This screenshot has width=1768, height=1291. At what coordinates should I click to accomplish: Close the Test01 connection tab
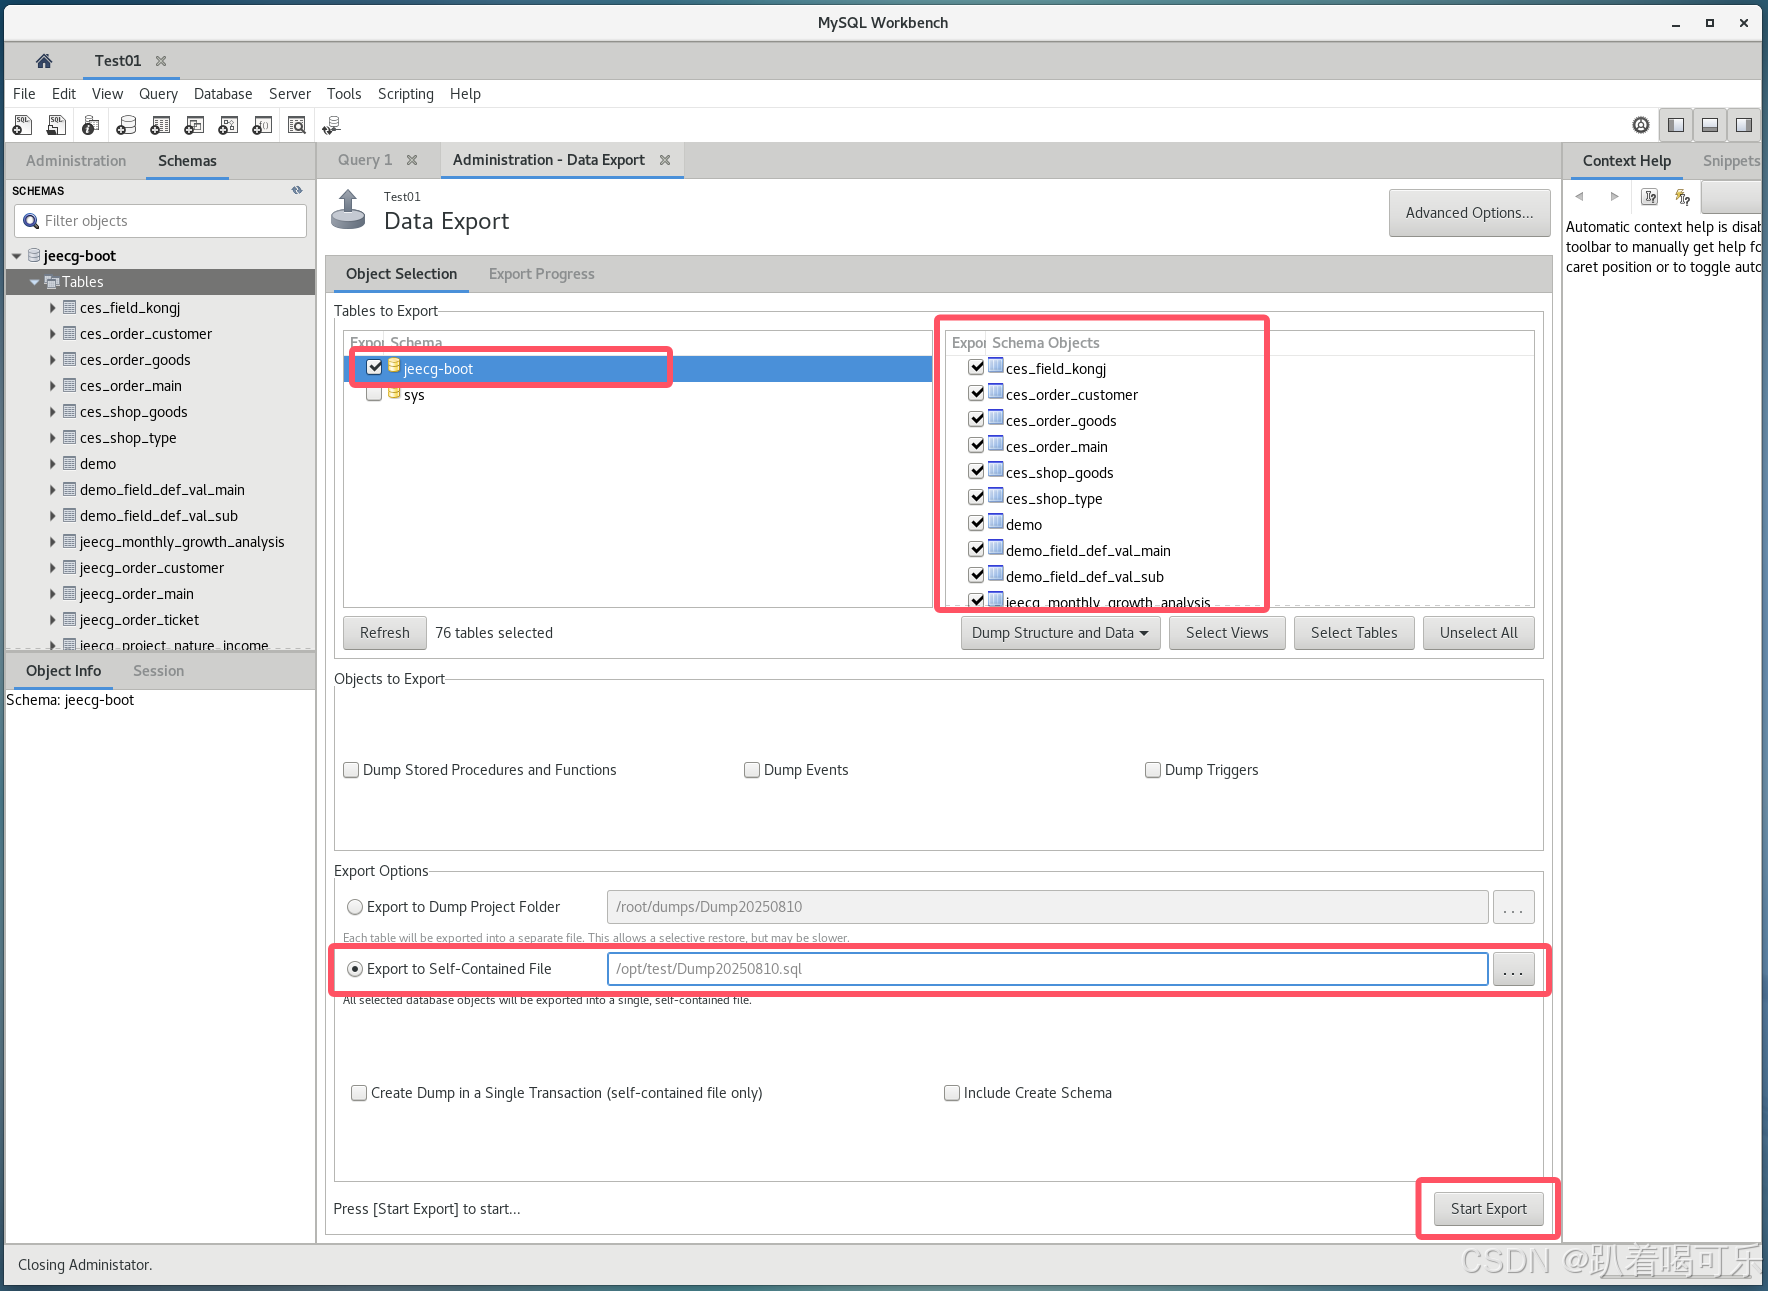click(x=161, y=61)
